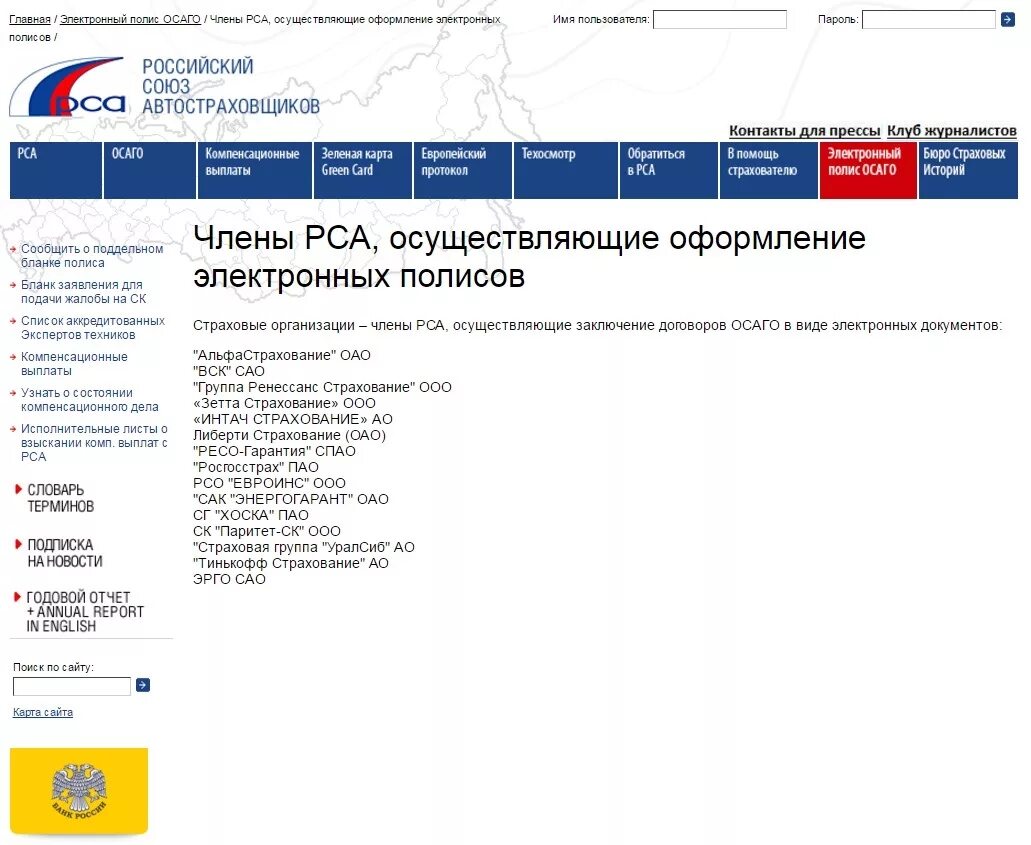Image resolution: width=1031 pixels, height=845 pixels.
Task: Click the page heading Члены РСА
Action: click(x=529, y=257)
